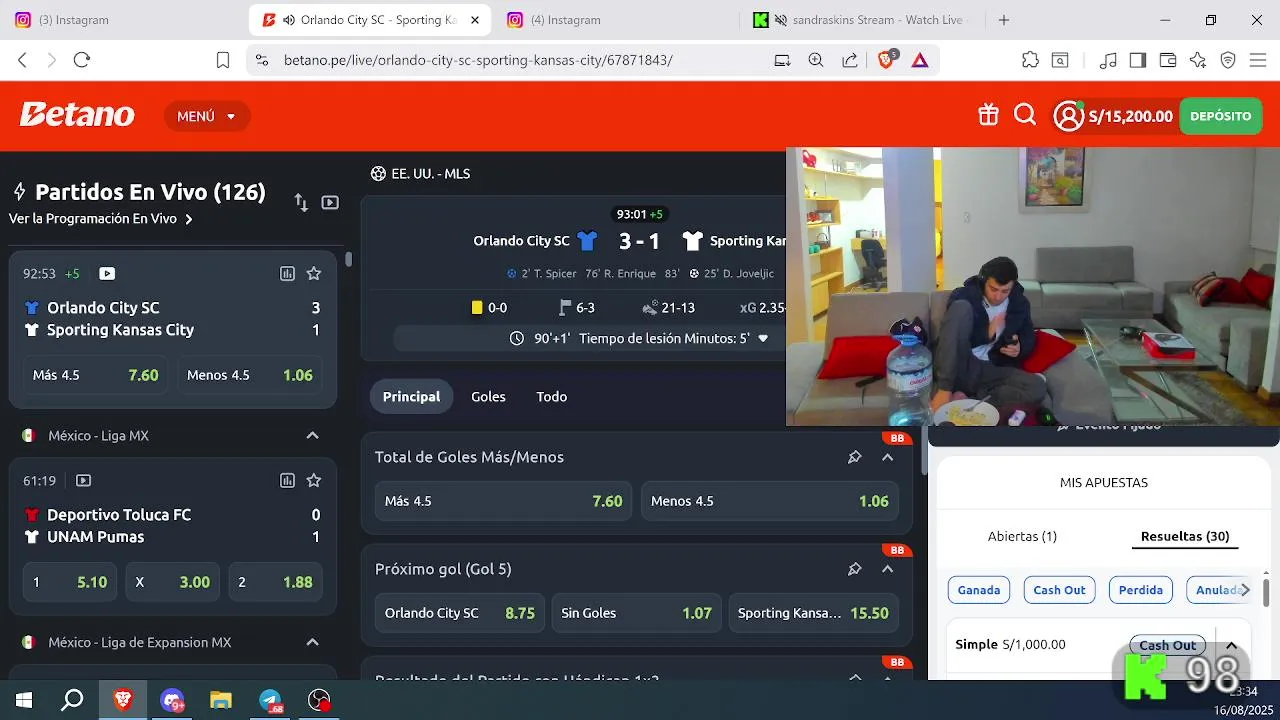This screenshot has height=720, width=1280.
Task: Open the Brave Wallet icon
Action: [1167, 60]
